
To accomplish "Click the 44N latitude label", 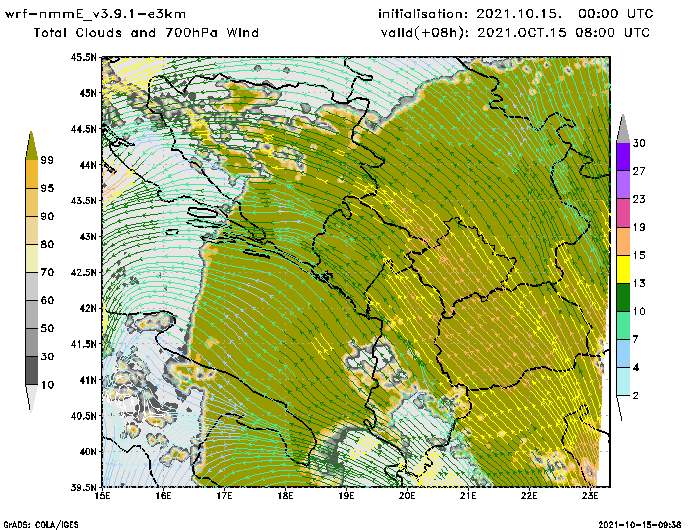I will (88, 165).
